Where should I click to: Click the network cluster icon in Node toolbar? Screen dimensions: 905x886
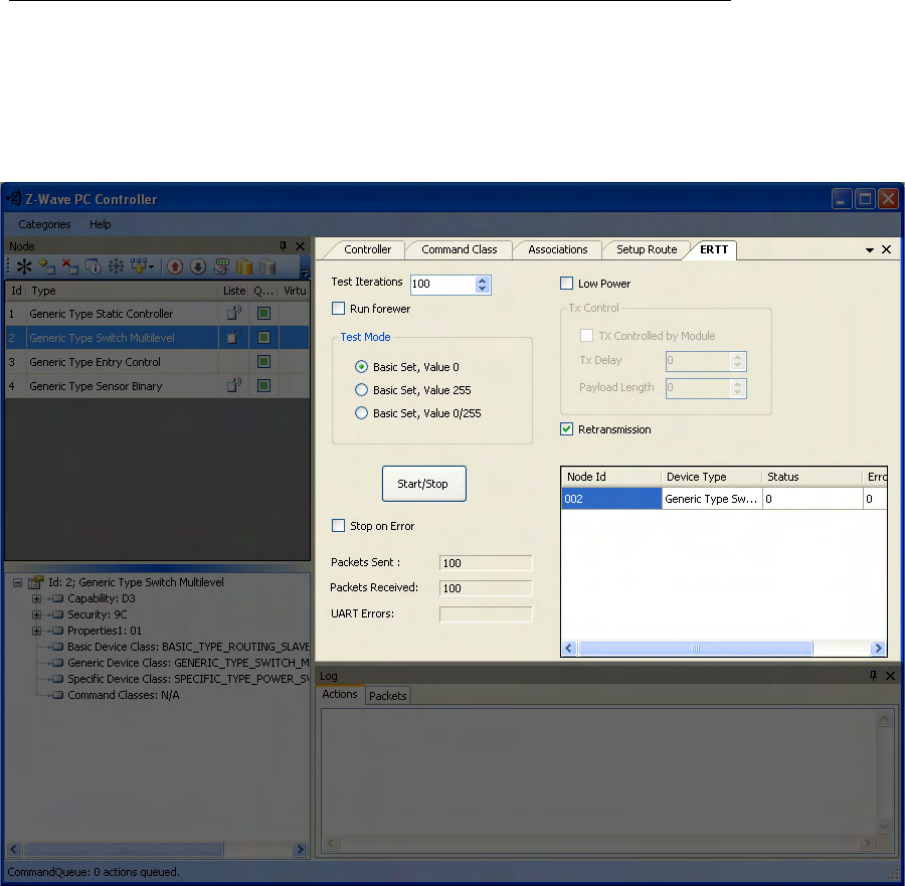coord(116,267)
